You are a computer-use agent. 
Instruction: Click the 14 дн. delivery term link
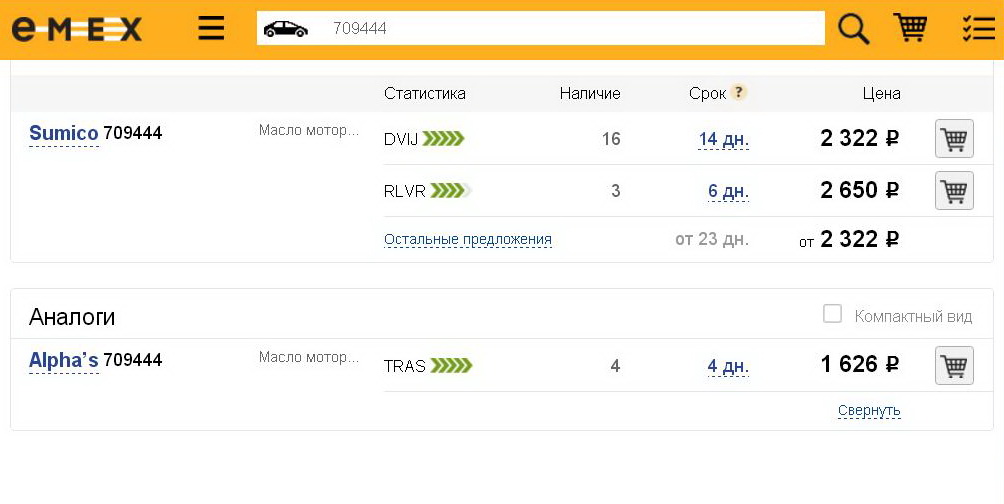click(x=724, y=139)
